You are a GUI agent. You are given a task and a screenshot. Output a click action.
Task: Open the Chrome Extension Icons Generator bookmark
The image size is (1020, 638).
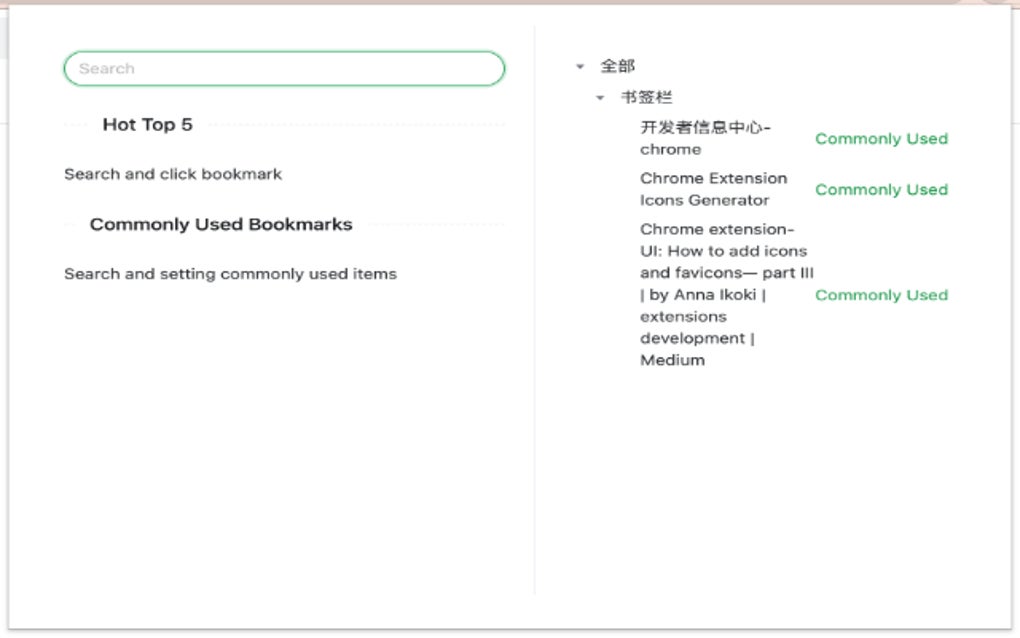coord(713,189)
